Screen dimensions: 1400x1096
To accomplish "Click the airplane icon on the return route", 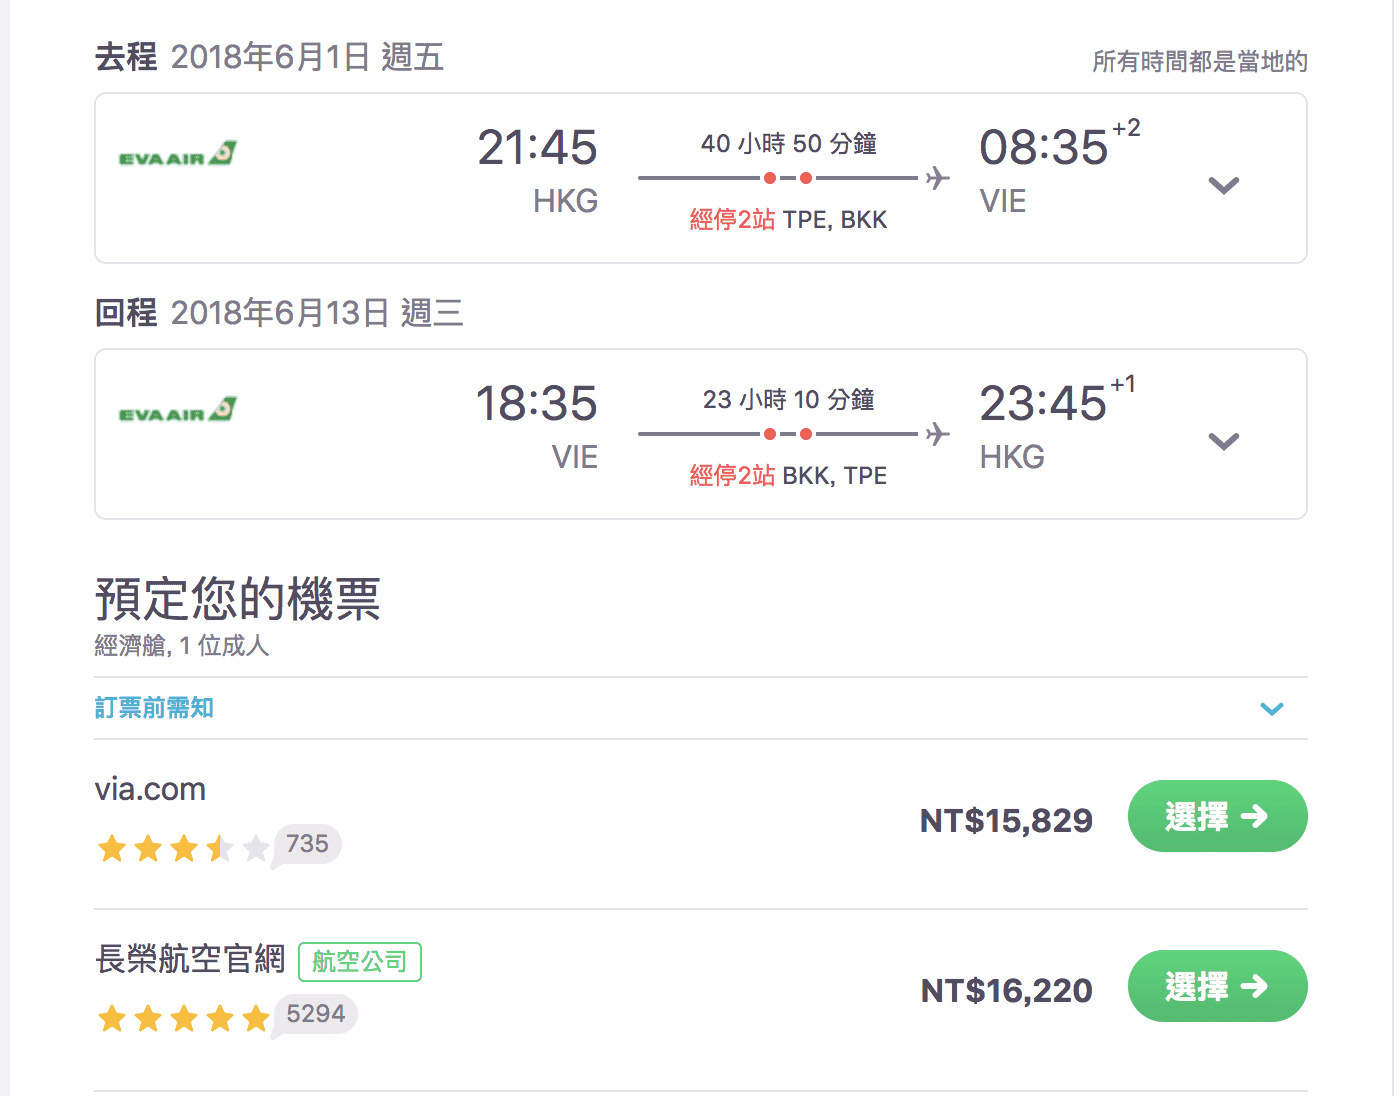I will (937, 434).
